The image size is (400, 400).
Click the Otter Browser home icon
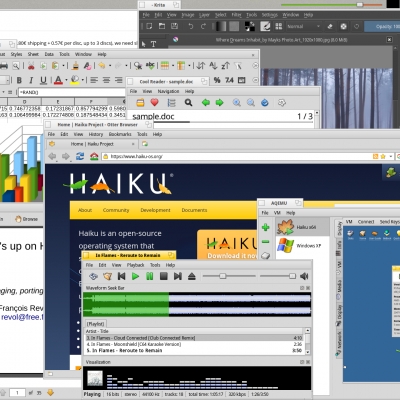coord(94,156)
